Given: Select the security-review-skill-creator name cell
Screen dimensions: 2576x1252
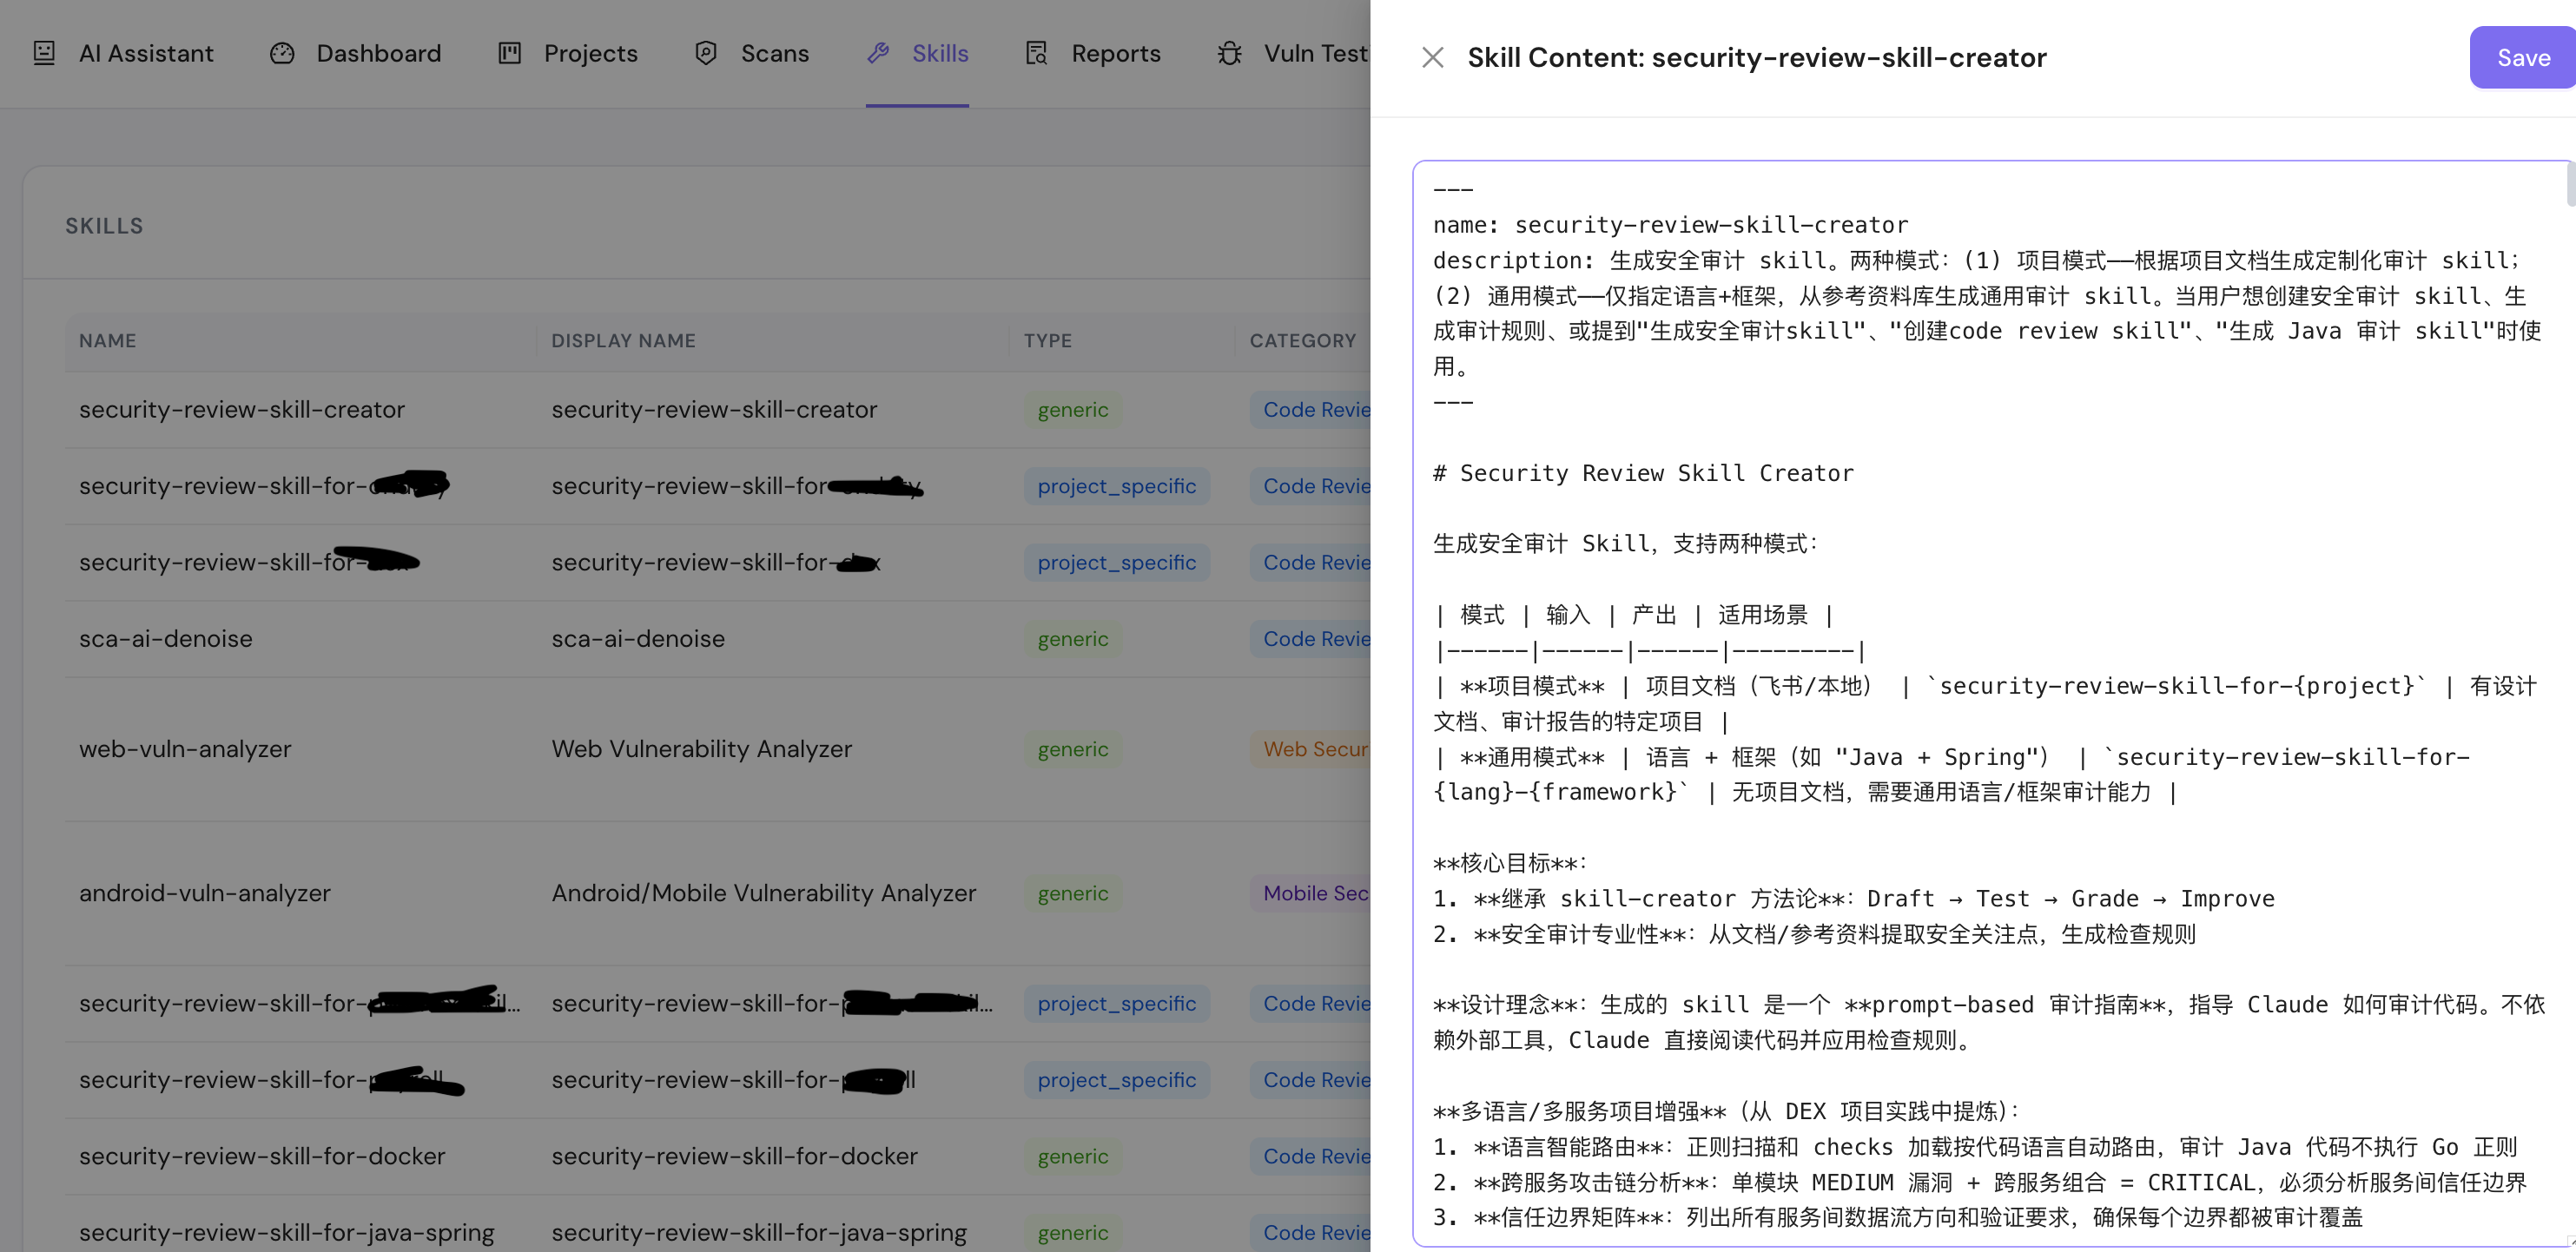Looking at the screenshot, I should (x=242, y=409).
